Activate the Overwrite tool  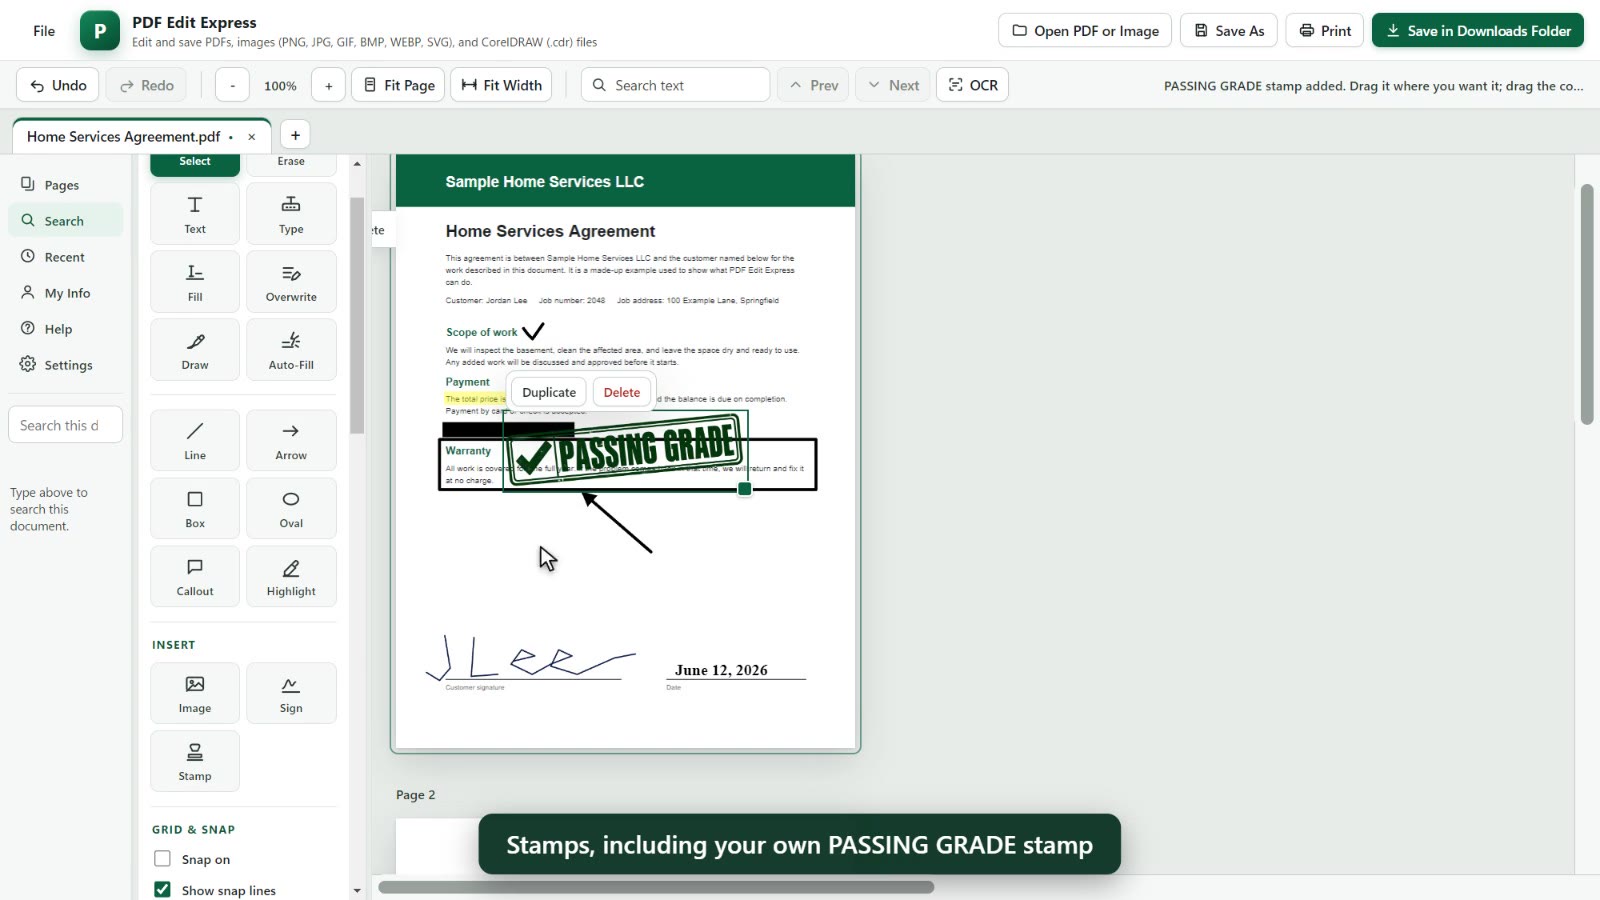click(291, 281)
